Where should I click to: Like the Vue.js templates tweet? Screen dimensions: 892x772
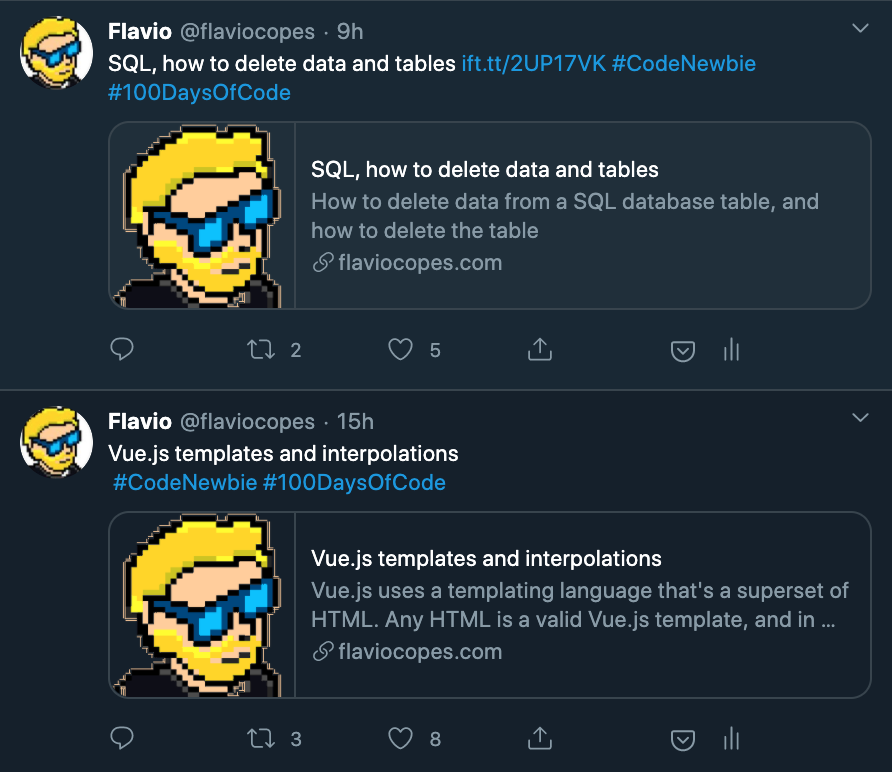pyautogui.click(x=400, y=738)
